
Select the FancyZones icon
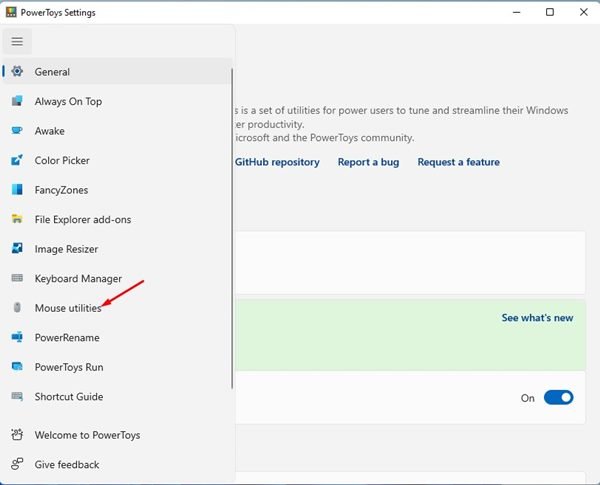pyautogui.click(x=17, y=190)
